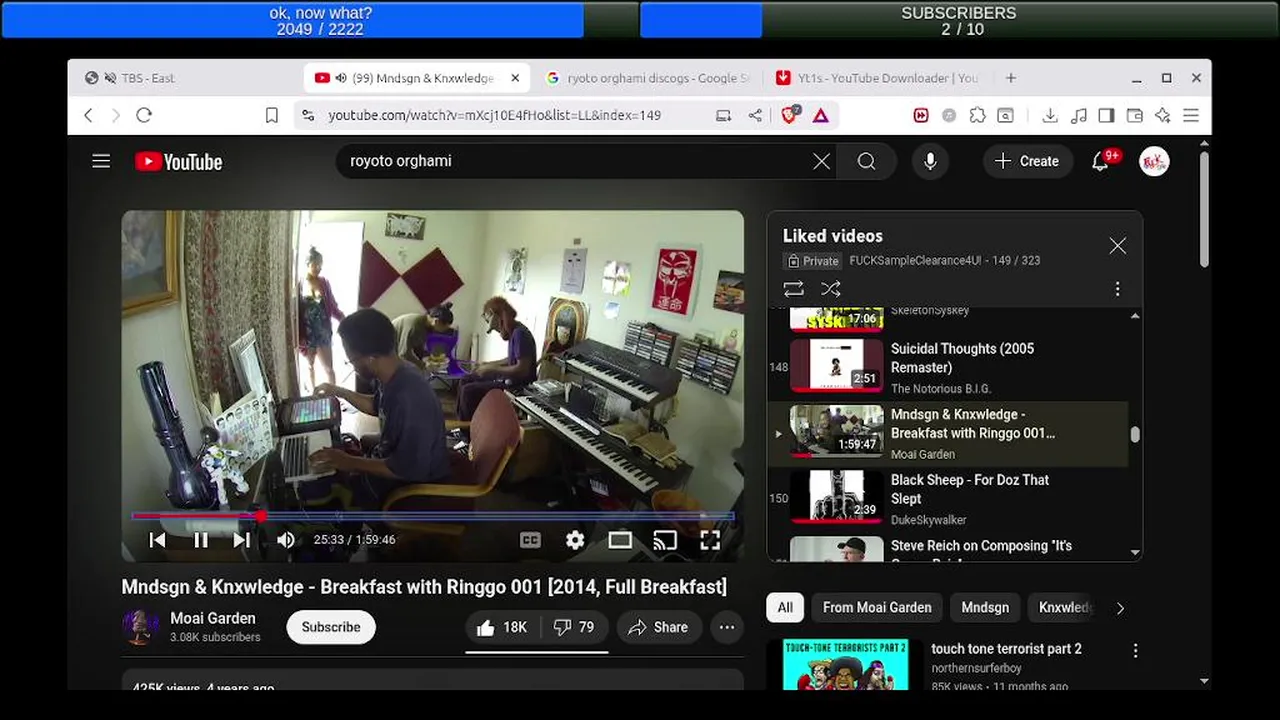1280x720 pixels.
Task: Toggle the browser sidebar panel
Action: pos(1106,116)
